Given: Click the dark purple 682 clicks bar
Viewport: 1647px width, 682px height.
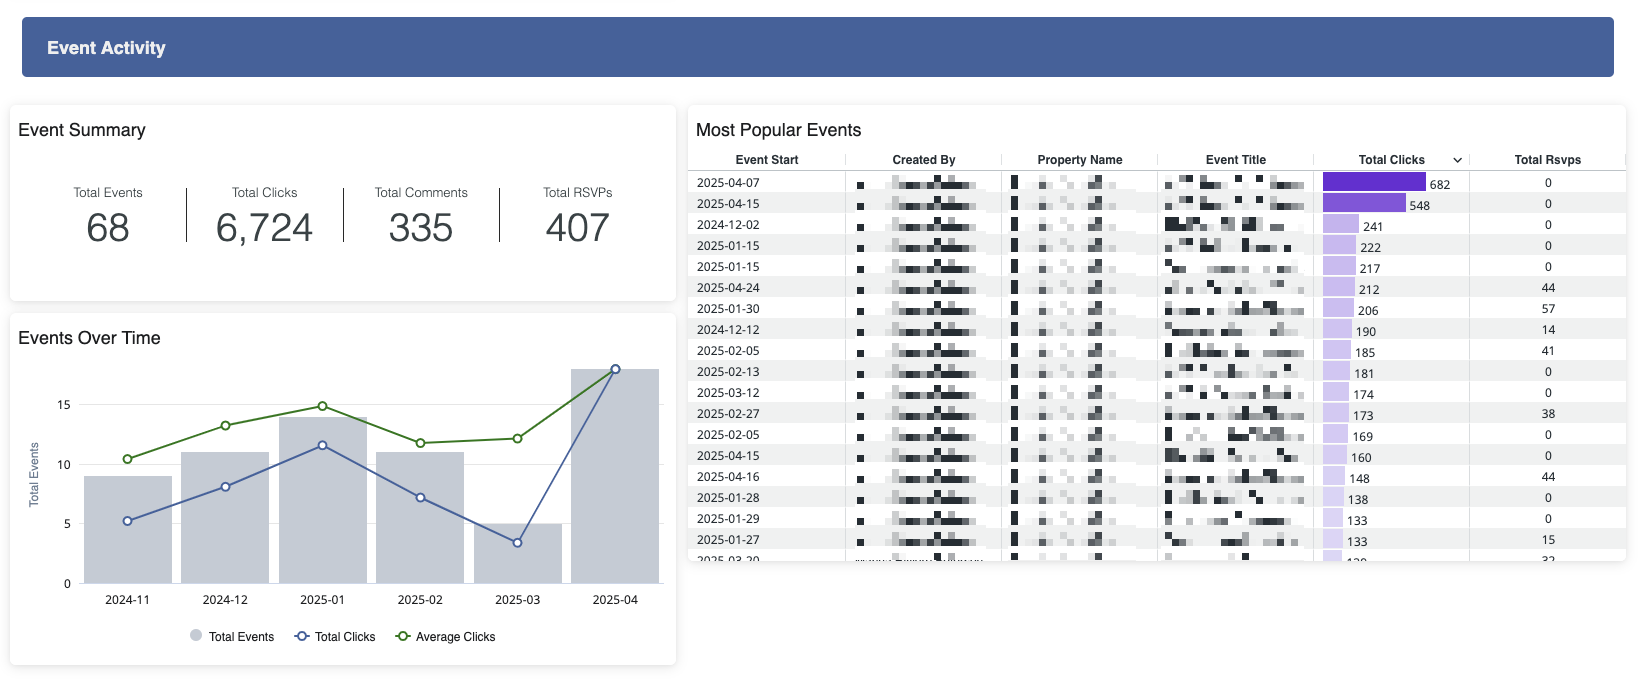Looking at the screenshot, I should pyautogui.click(x=1373, y=182).
